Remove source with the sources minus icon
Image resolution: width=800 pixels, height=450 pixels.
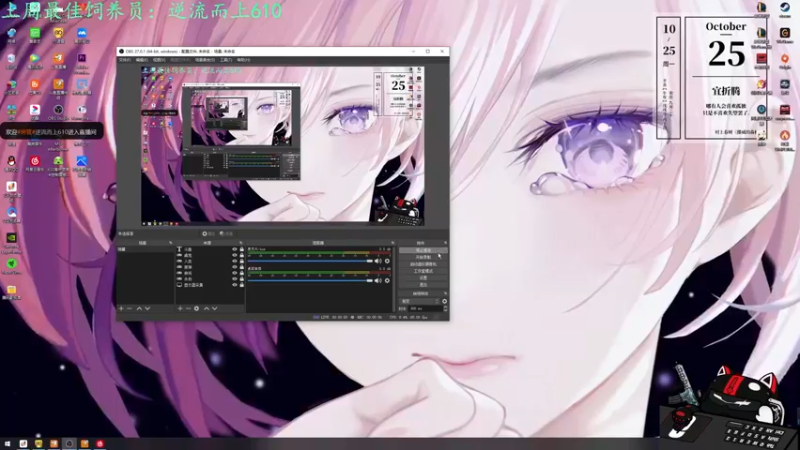click(188, 309)
